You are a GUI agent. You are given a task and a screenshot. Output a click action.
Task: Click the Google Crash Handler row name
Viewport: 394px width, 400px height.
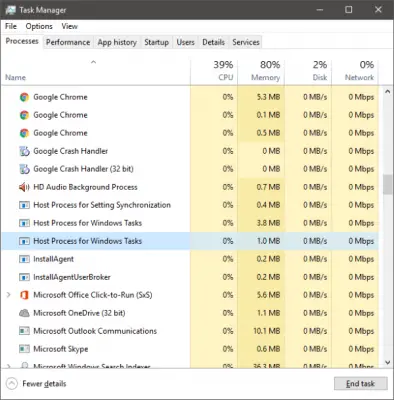click(x=71, y=151)
